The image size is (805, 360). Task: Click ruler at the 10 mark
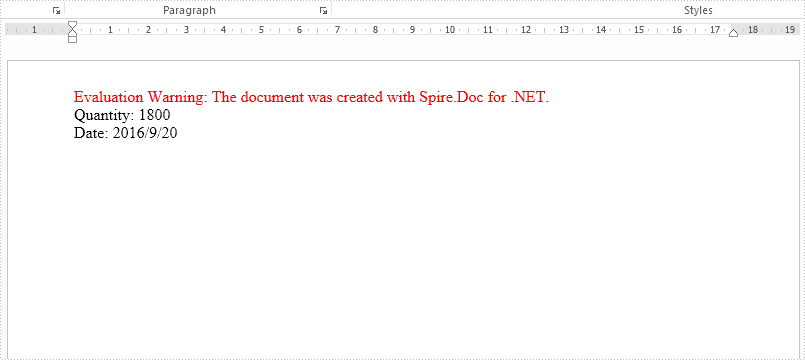[x=450, y=30]
